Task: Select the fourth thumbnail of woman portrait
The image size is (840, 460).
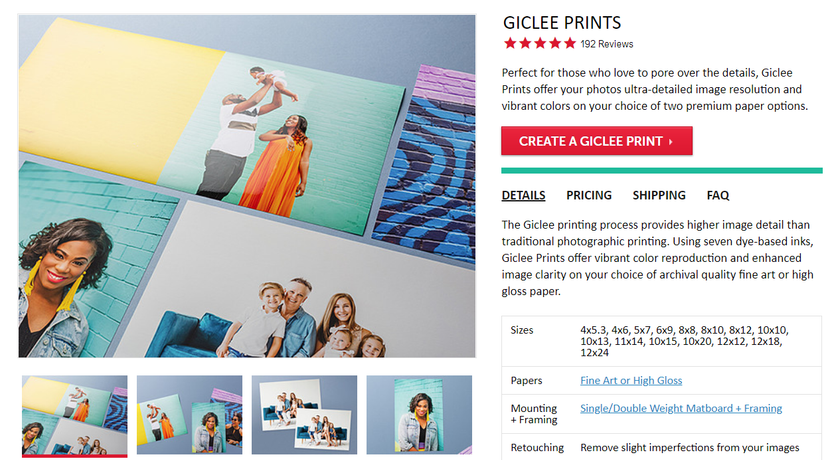Action: (419, 415)
